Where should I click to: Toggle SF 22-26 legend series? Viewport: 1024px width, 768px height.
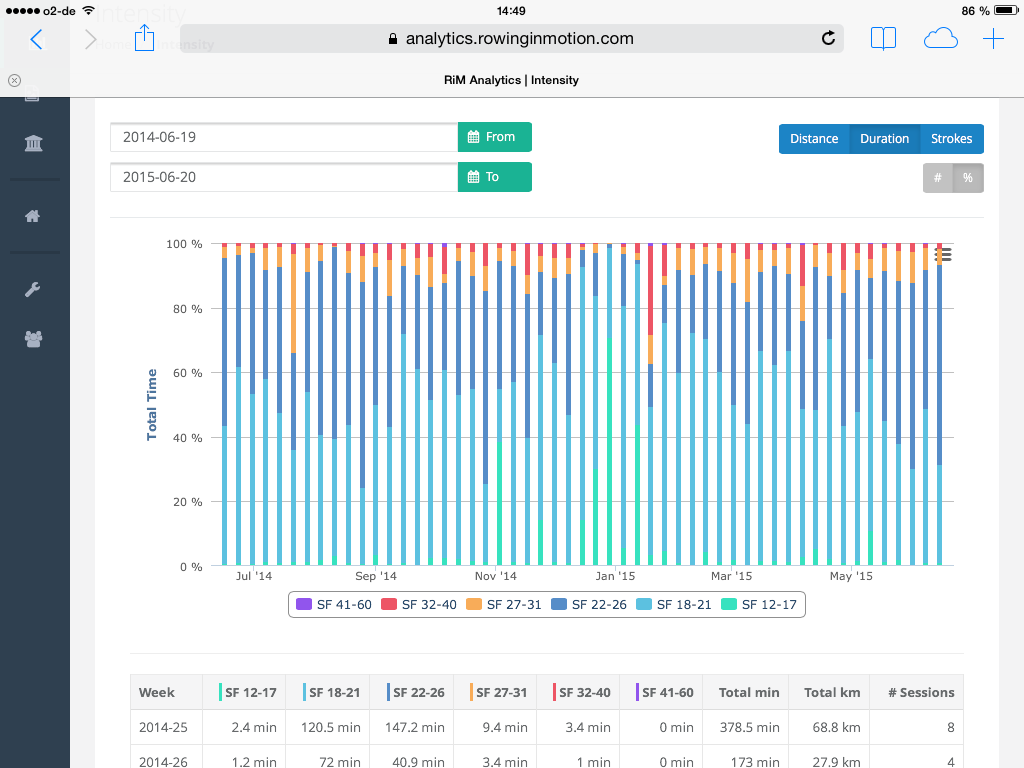pos(588,605)
